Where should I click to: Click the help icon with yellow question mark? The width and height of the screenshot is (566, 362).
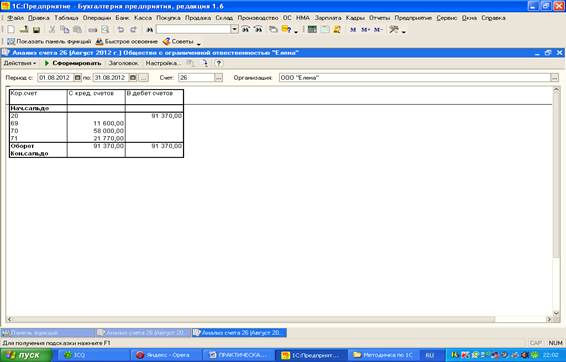(287, 30)
